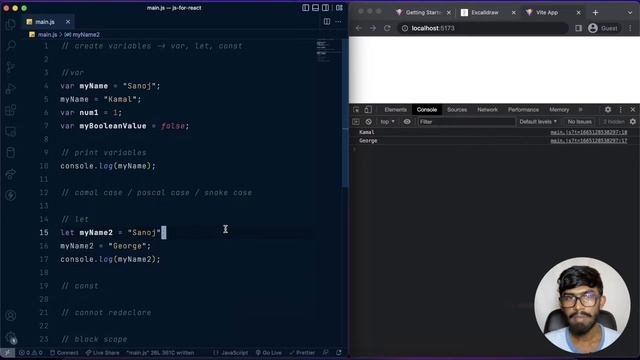The height and width of the screenshot is (360, 640).
Task: Click Prettier in the status bar
Action: (302, 353)
